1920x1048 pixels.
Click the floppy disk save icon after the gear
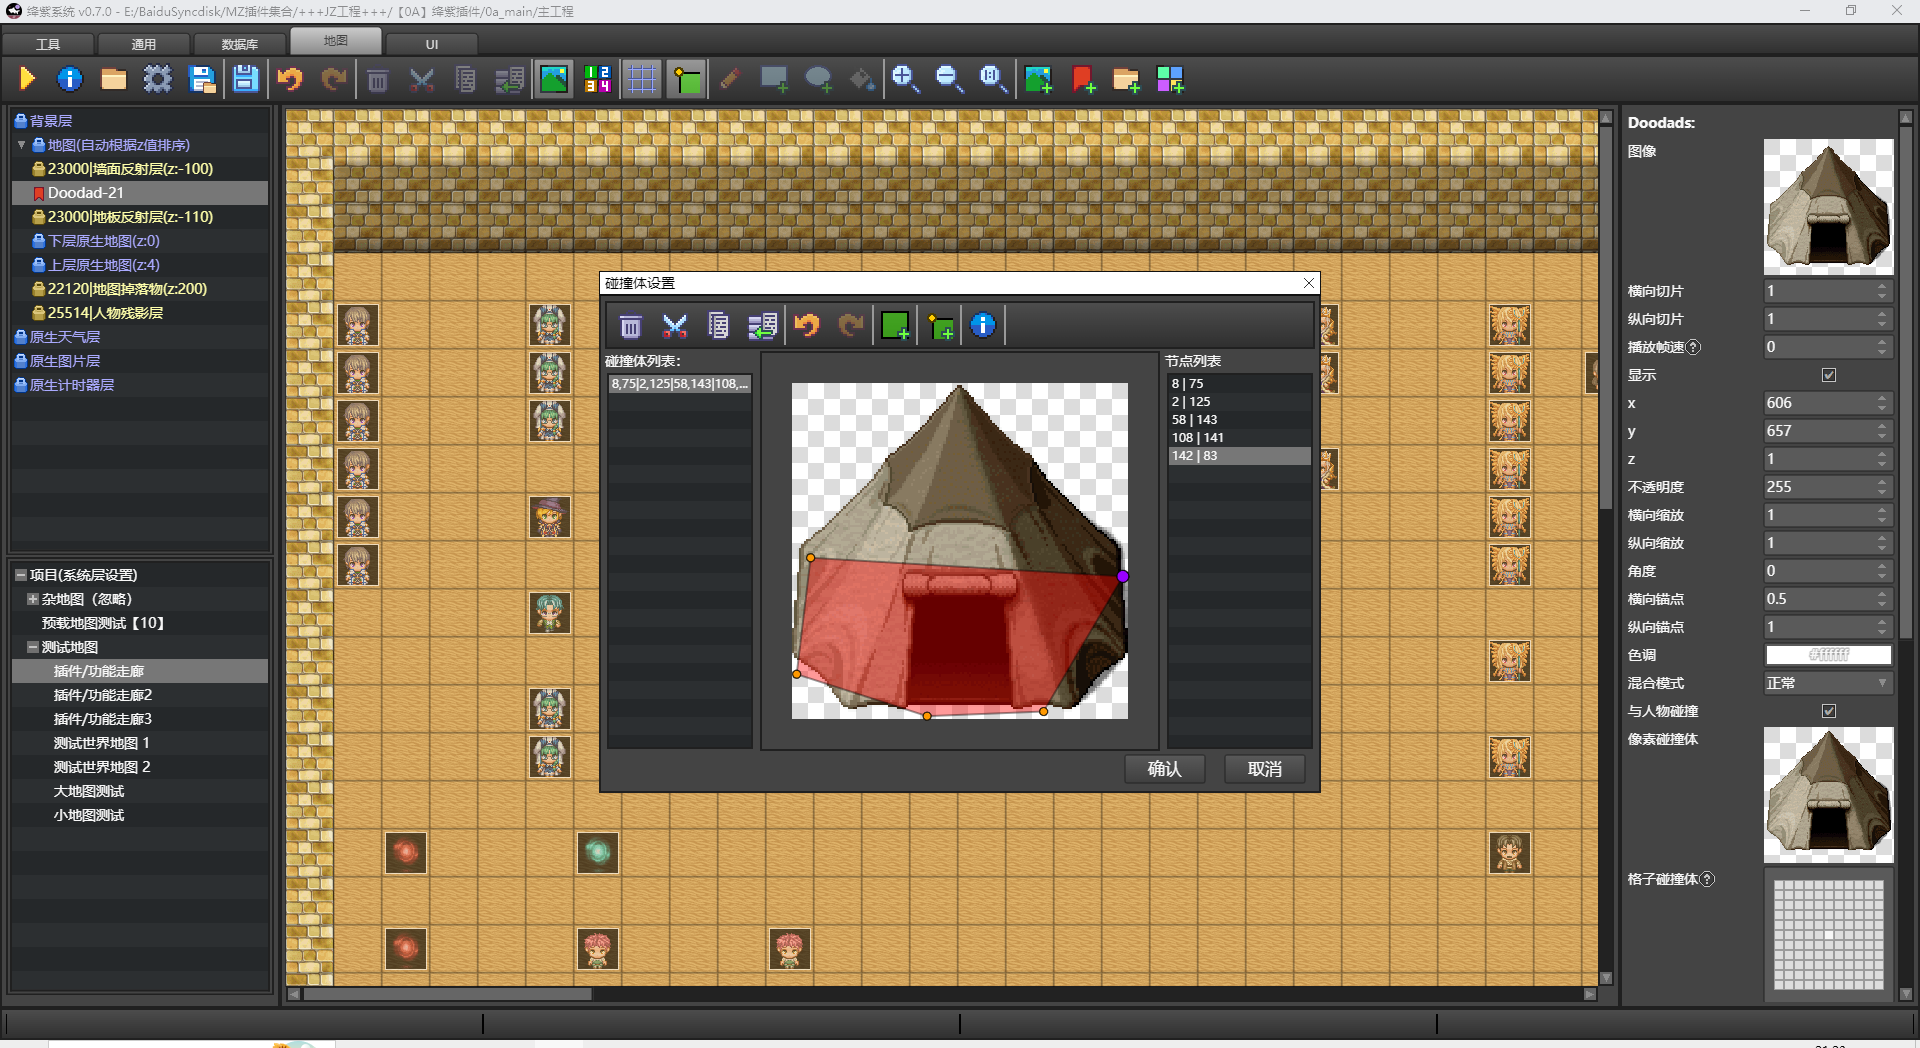coord(201,79)
